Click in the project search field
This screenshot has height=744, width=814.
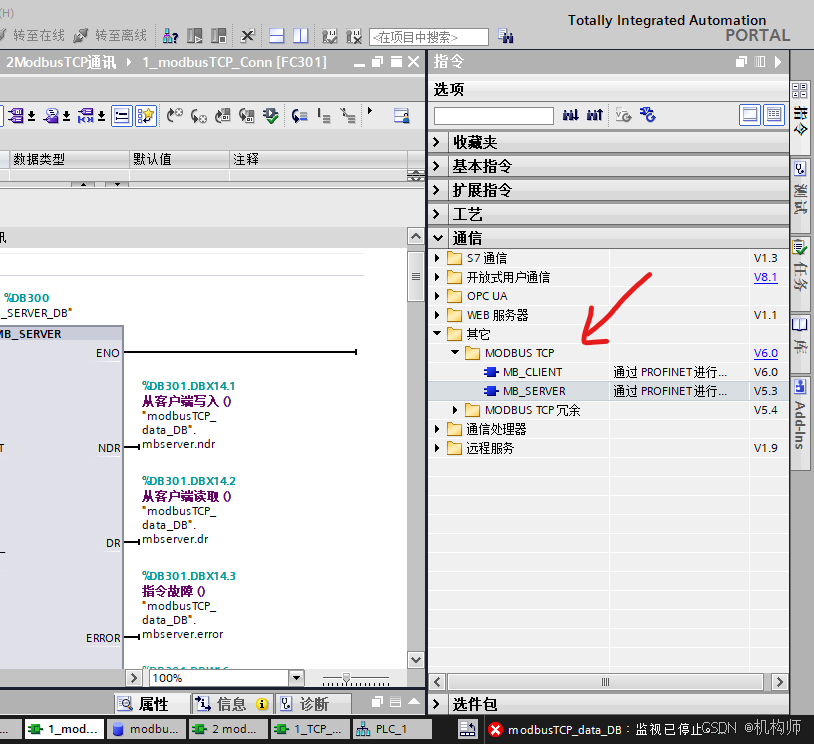[x=429, y=37]
